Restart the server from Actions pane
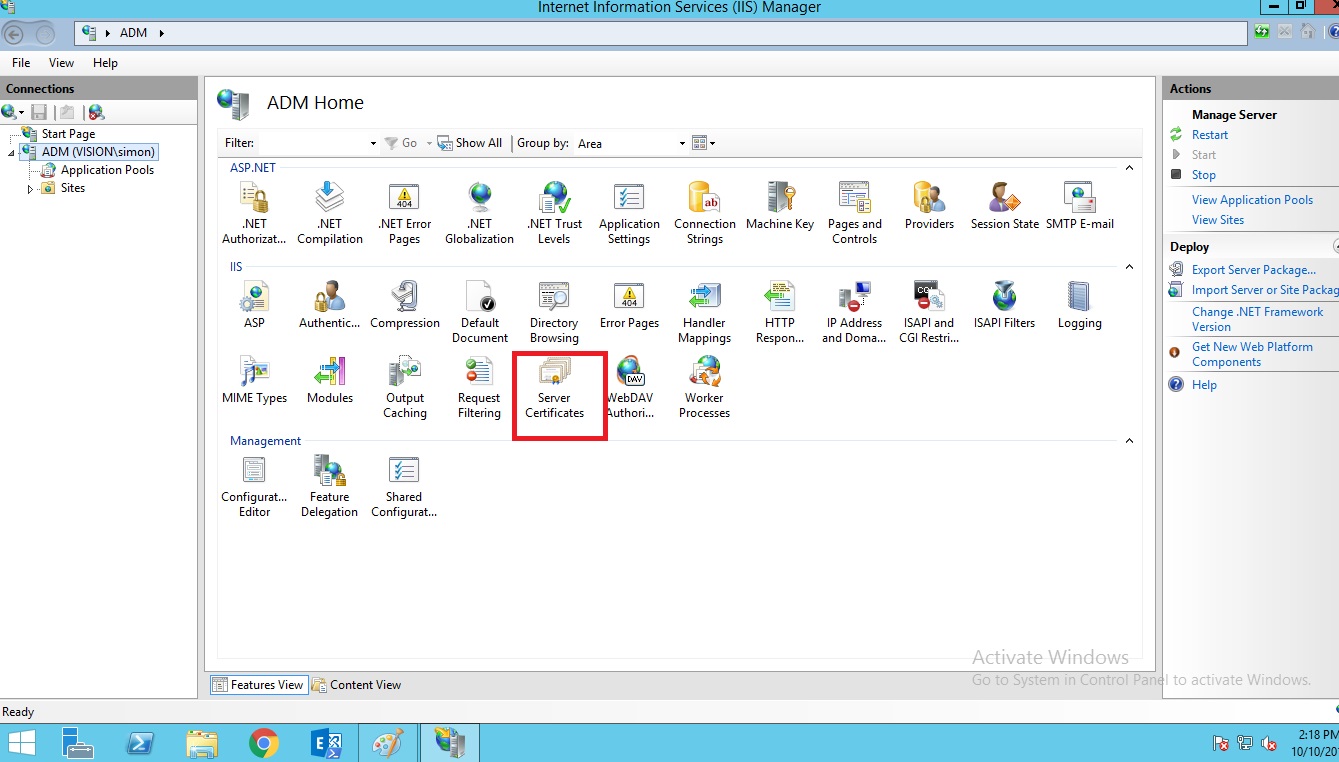This screenshot has height=762, width=1339. 1210,135
